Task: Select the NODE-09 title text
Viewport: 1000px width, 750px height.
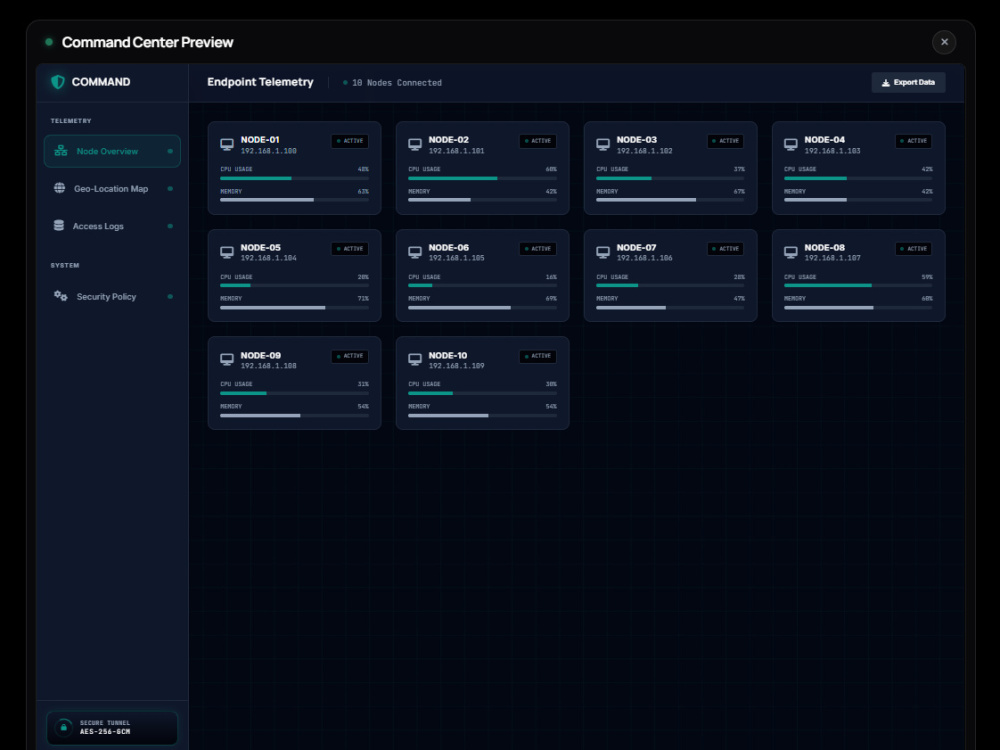Action: (260, 355)
